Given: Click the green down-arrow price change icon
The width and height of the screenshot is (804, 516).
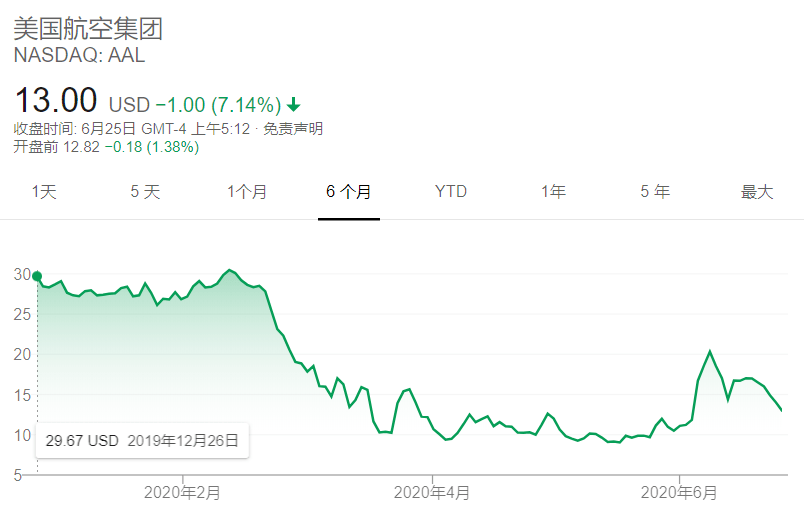Looking at the screenshot, I should [293, 105].
